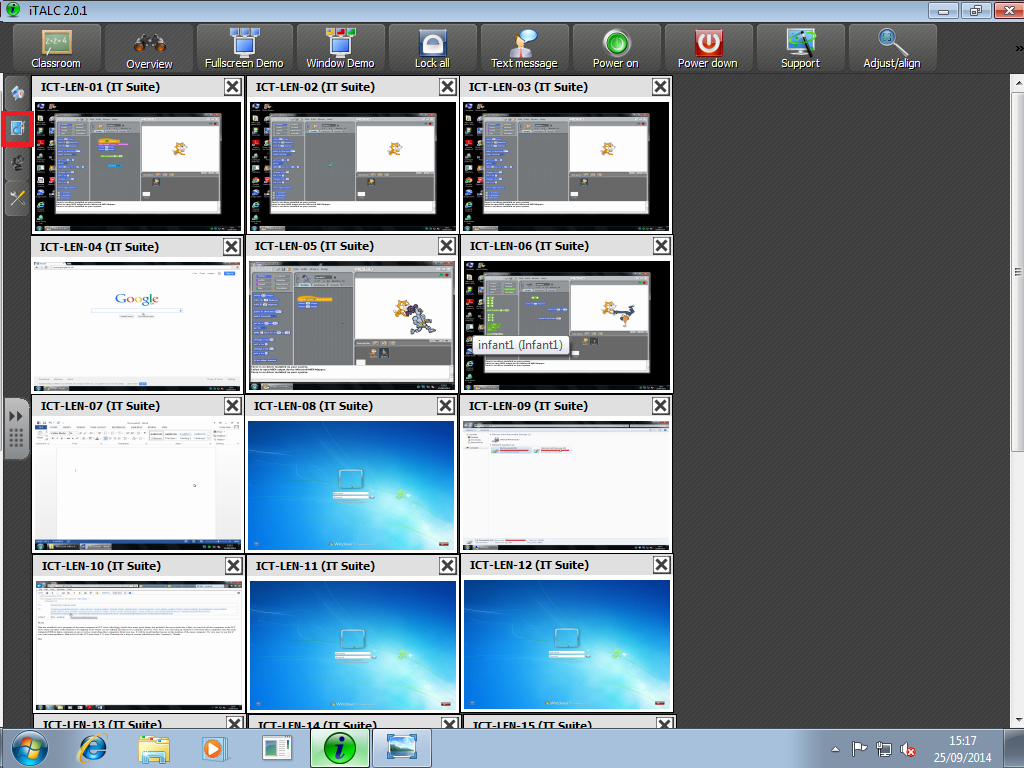Viewport: 1024px width, 768px height.
Task: Close the ICT-LEN-07 client window
Action: pyautogui.click(x=232, y=406)
